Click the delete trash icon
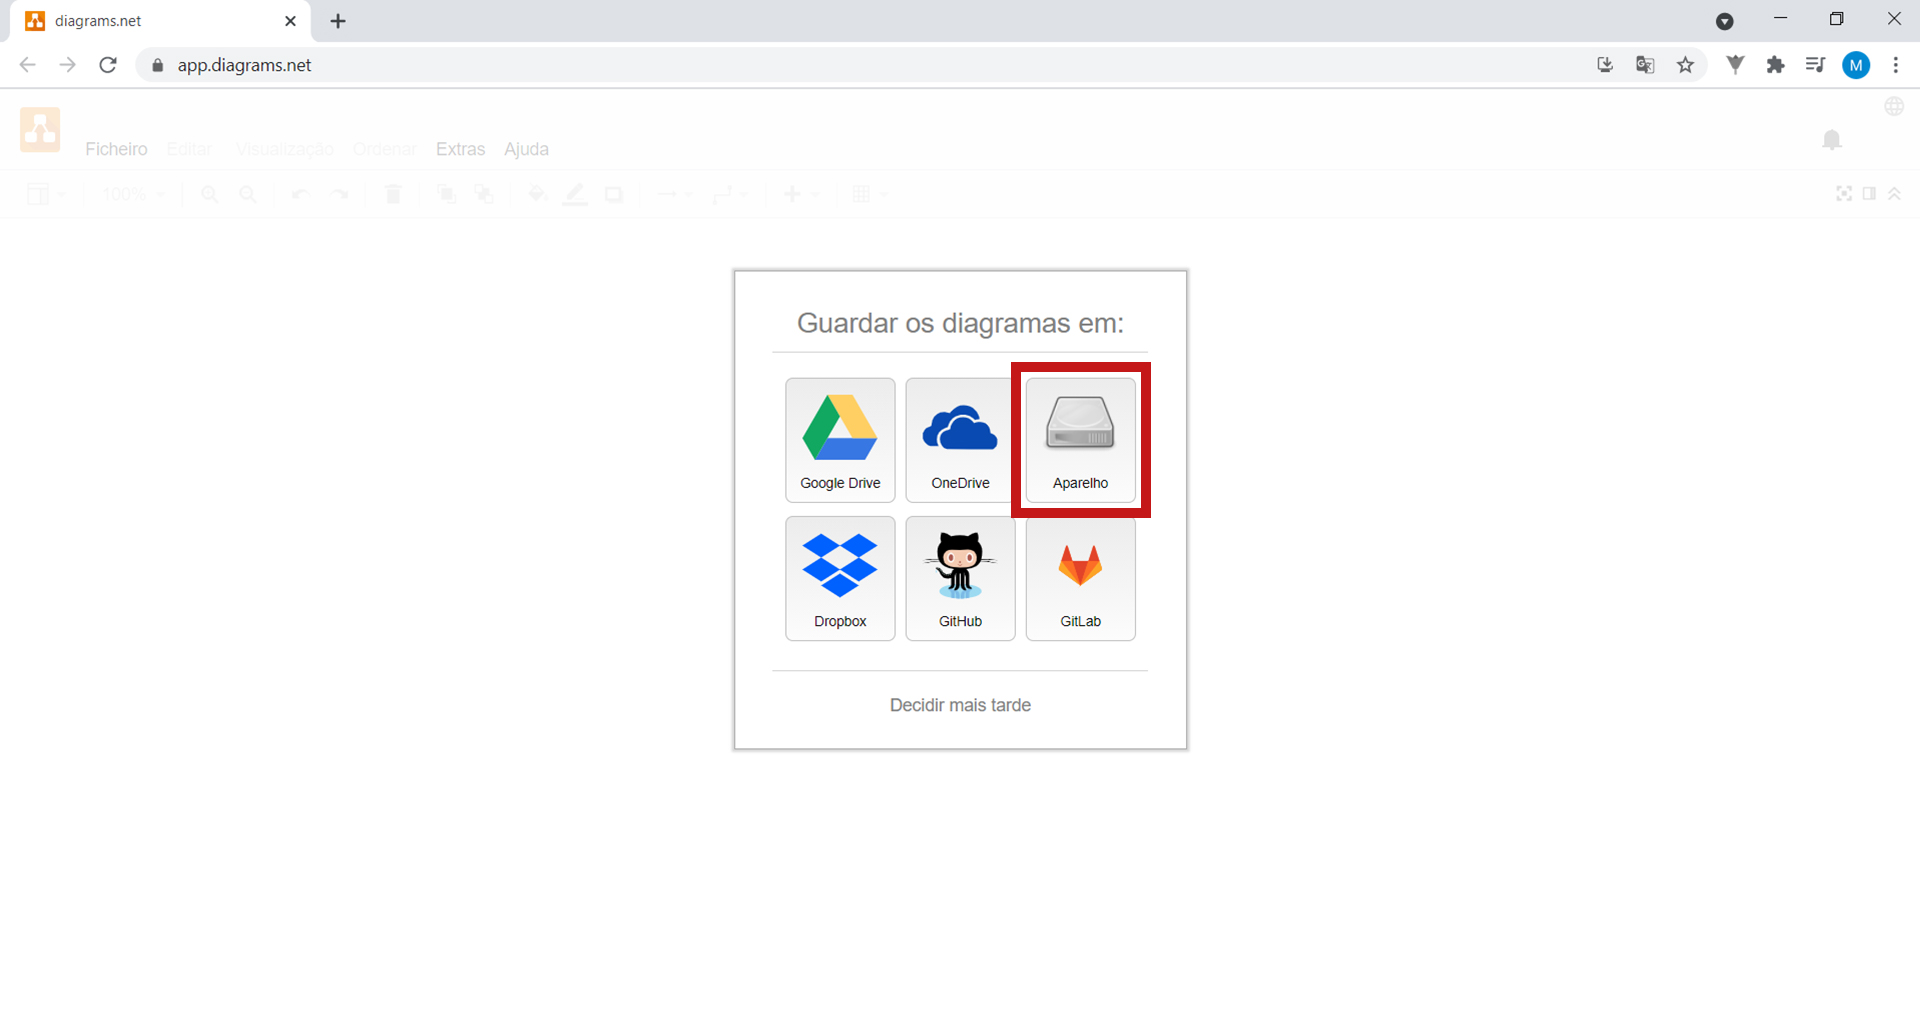The image size is (1920, 1030). (x=393, y=194)
